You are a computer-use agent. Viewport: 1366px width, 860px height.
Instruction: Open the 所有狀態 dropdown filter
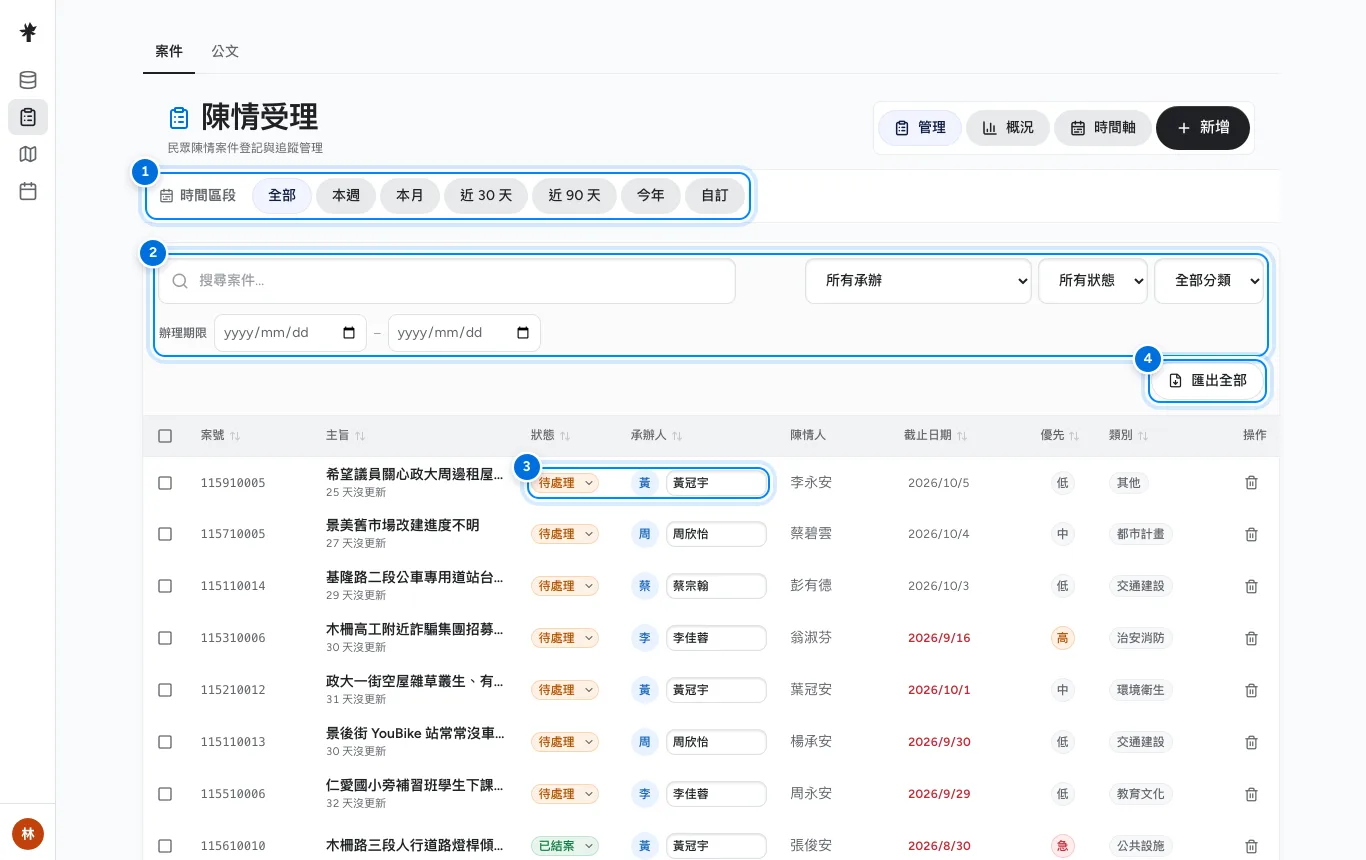point(1093,281)
